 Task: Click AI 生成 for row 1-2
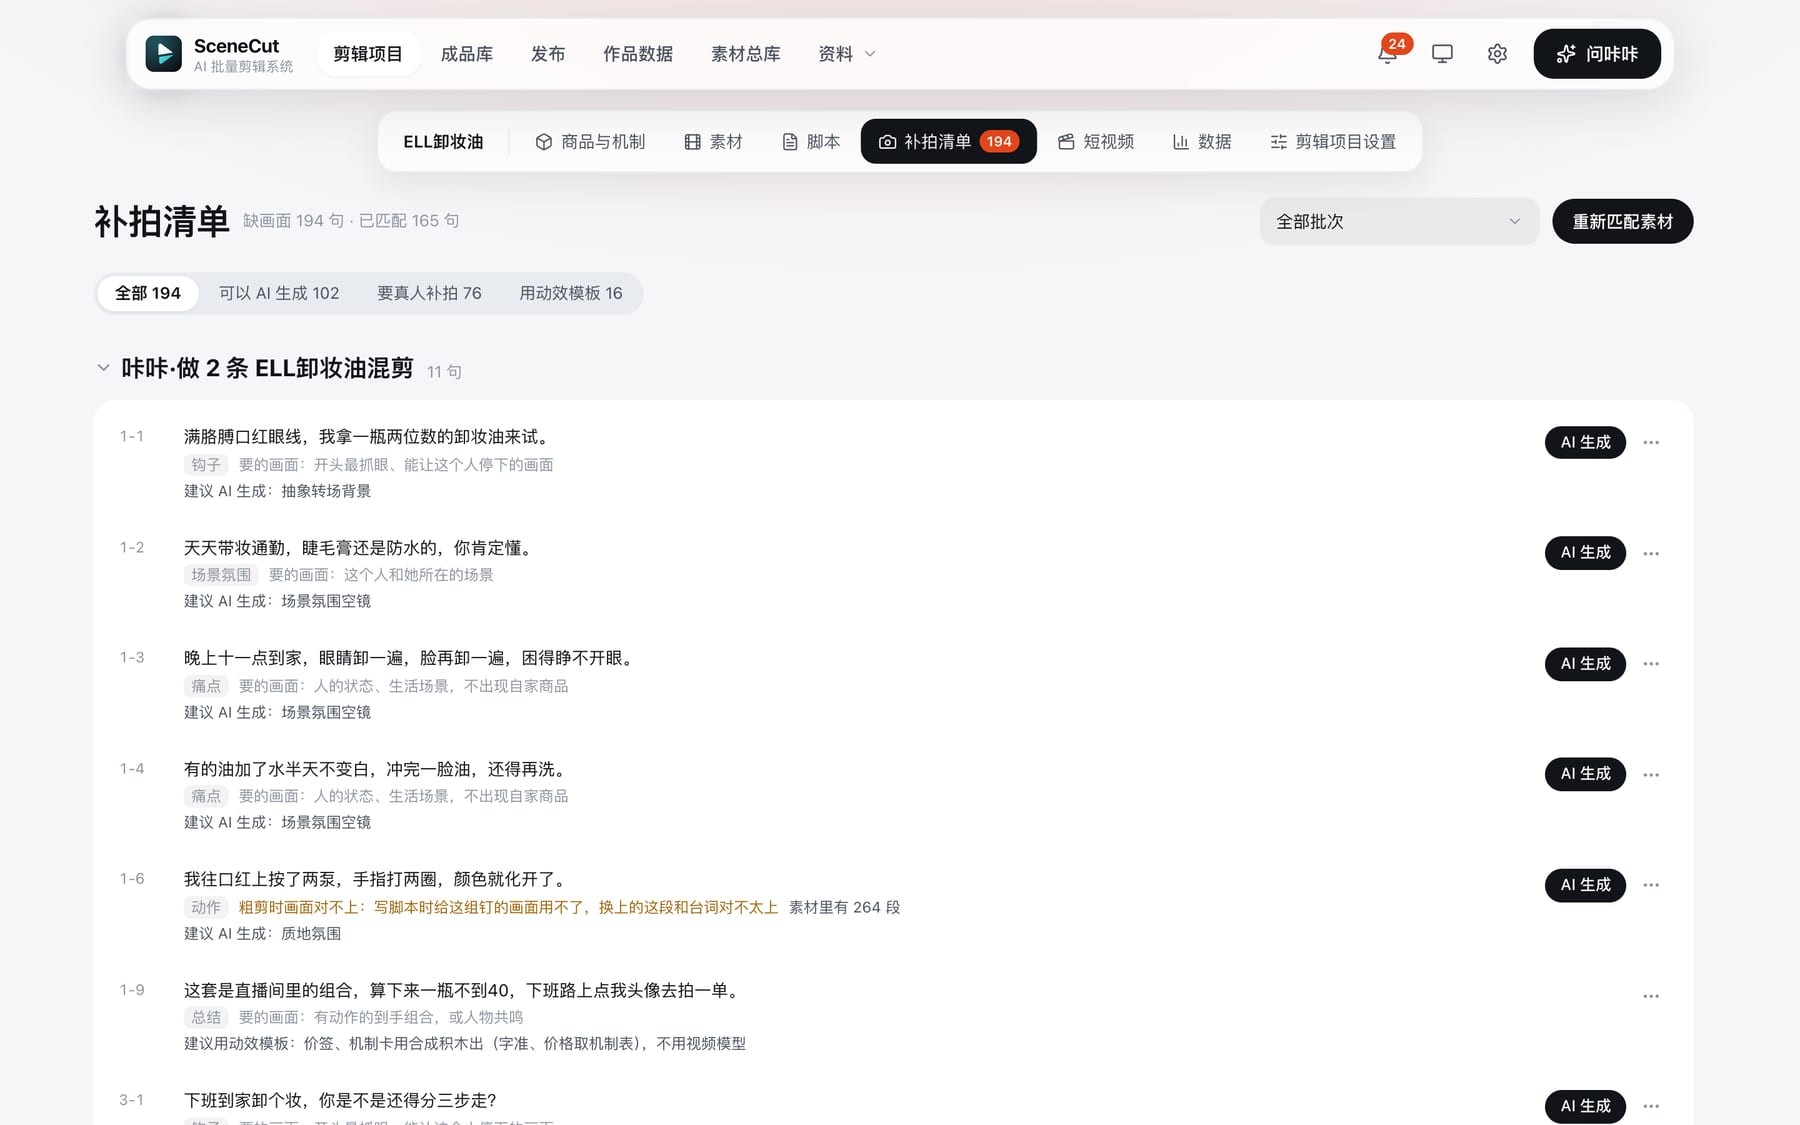1585,553
